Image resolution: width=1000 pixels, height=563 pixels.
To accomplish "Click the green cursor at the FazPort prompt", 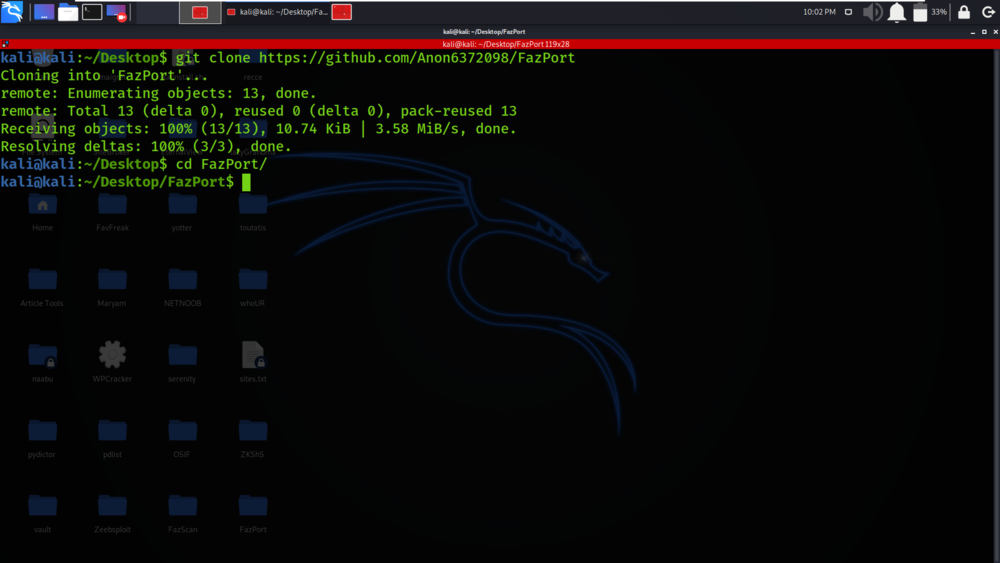I will click(x=246, y=182).
